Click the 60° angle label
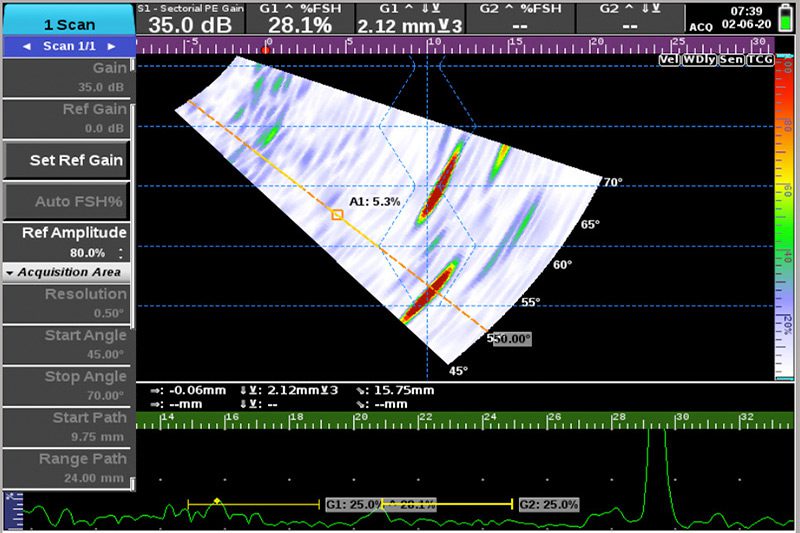Screen dimensions: 800x533 [x=562, y=265]
